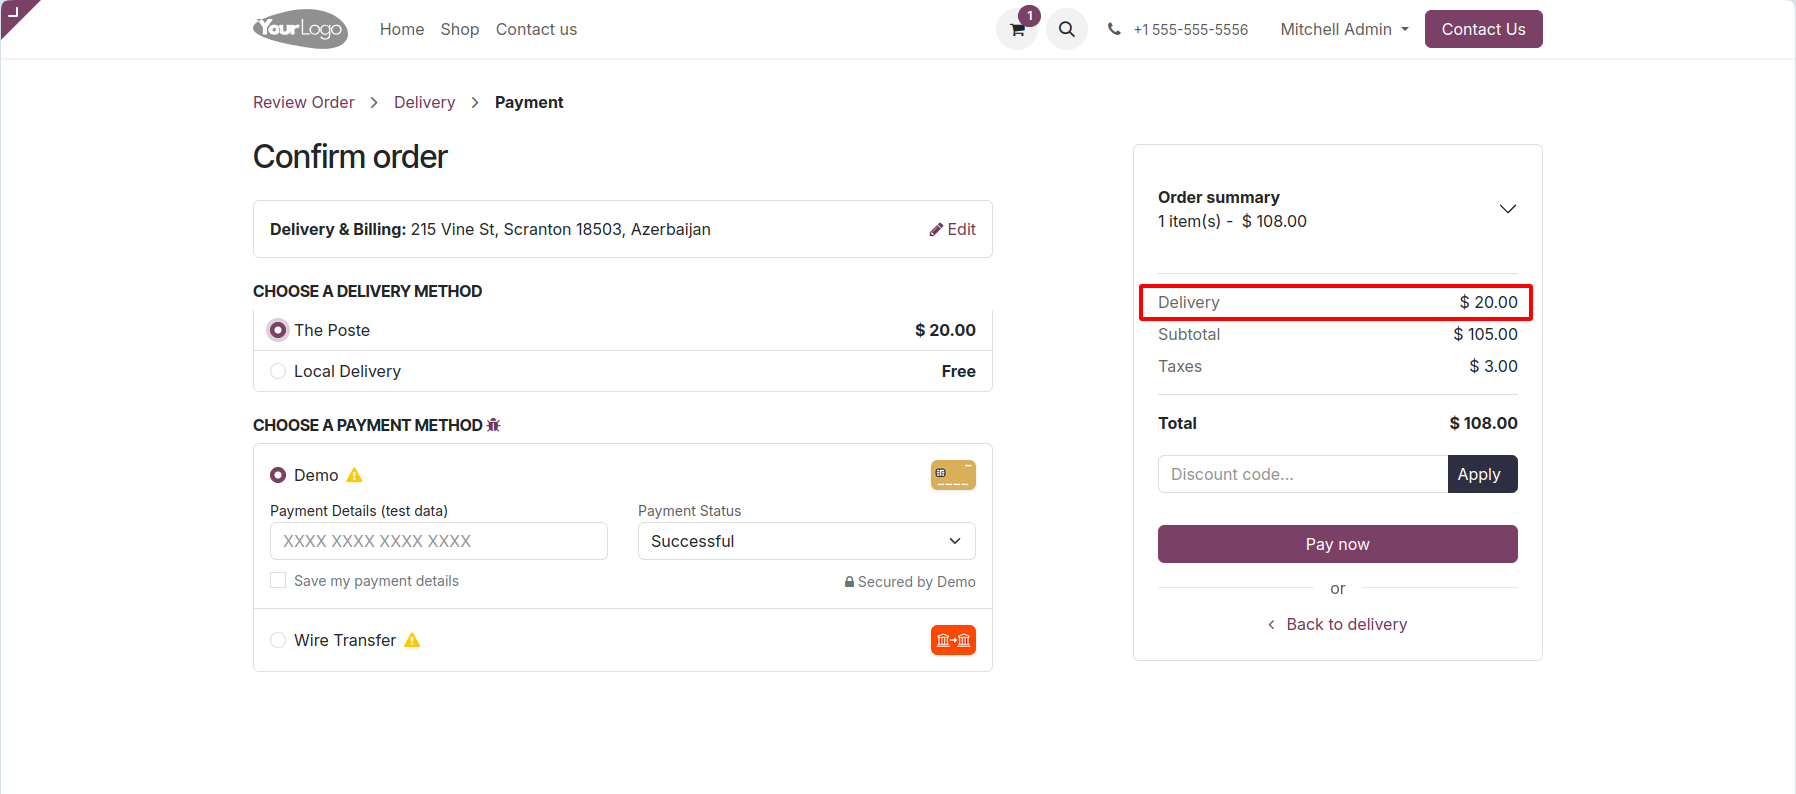The height and width of the screenshot is (794, 1796).
Task: Expand the Order summary chevron
Action: [x=1507, y=209]
